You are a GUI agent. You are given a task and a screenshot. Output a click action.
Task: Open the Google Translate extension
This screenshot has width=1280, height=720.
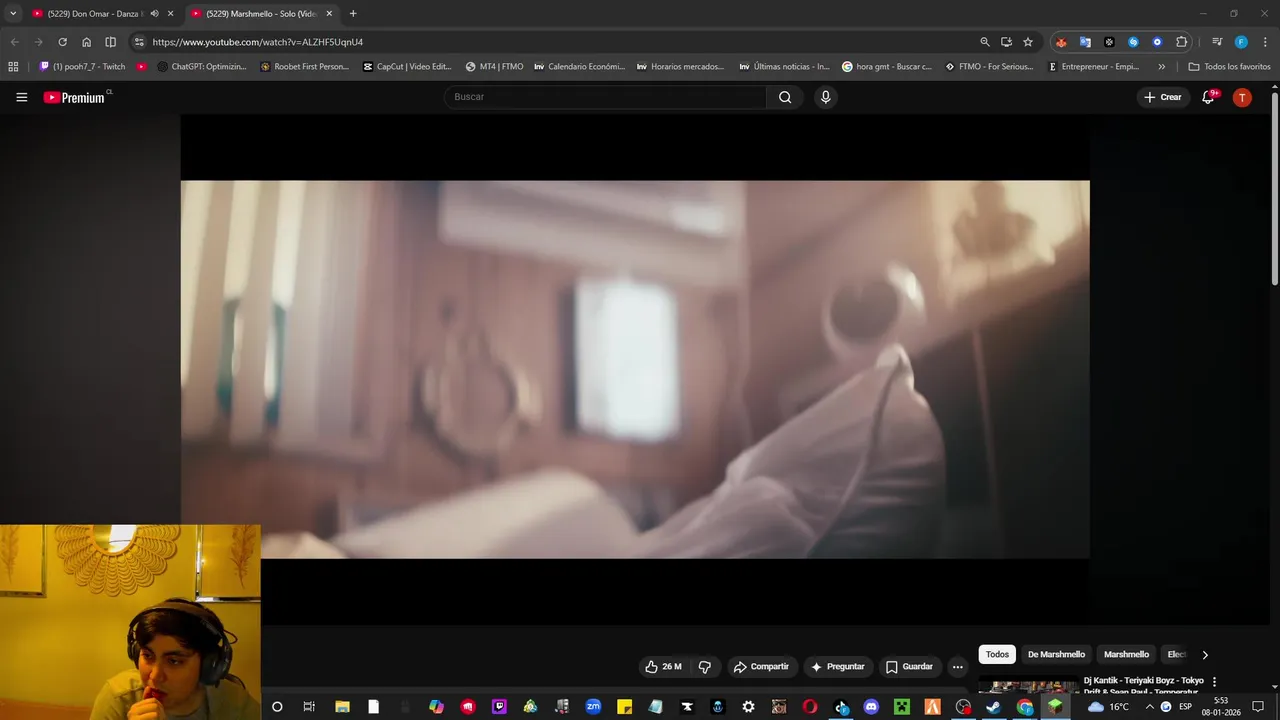(1085, 42)
